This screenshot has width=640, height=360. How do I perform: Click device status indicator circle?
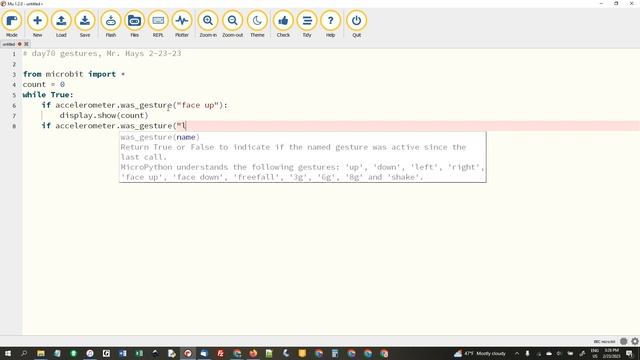(x=623, y=341)
